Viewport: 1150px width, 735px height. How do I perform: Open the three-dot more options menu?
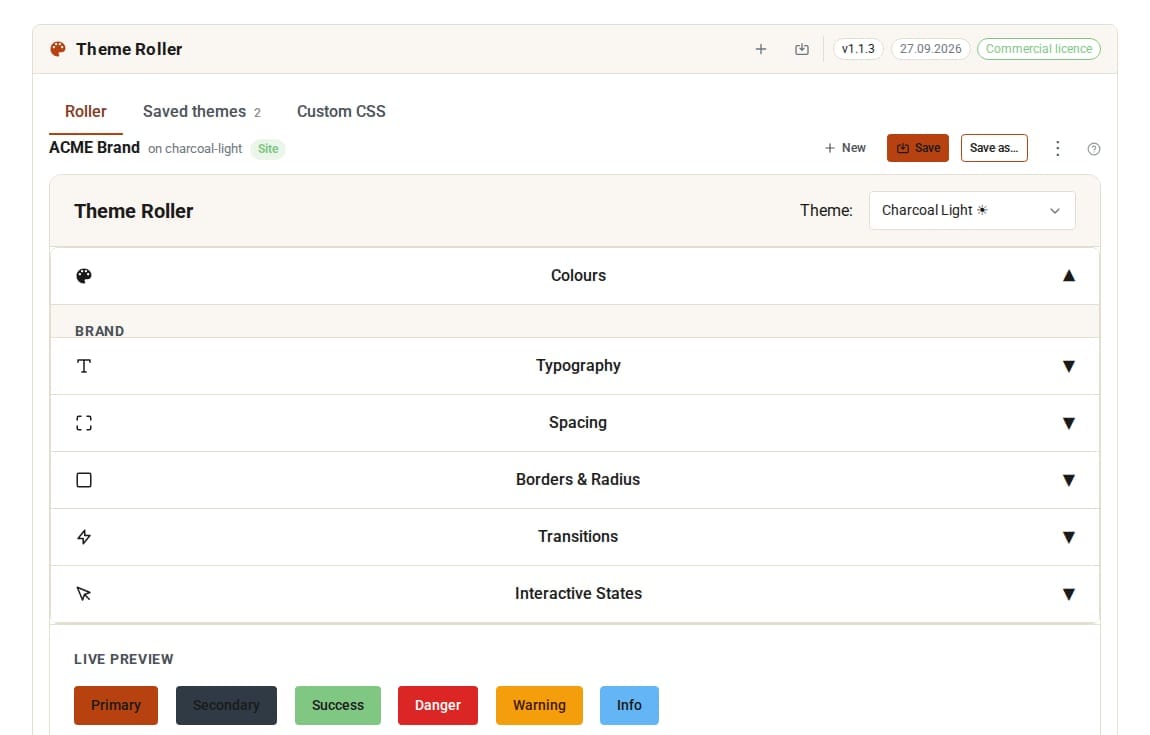[1057, 148]
